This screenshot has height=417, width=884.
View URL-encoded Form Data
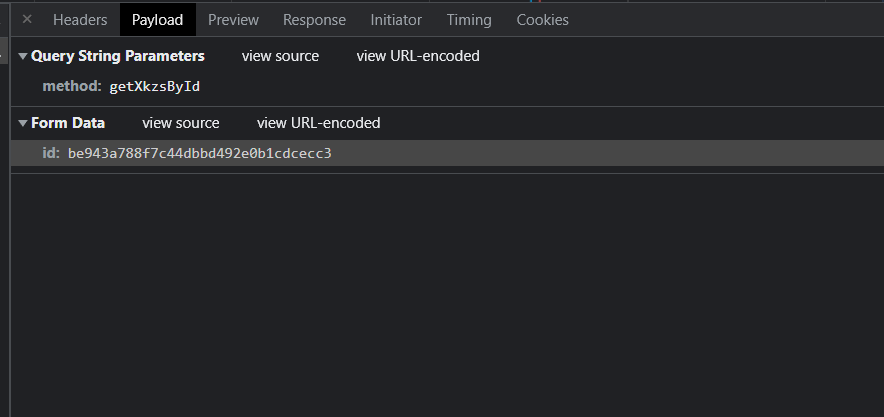click(319, 123)
